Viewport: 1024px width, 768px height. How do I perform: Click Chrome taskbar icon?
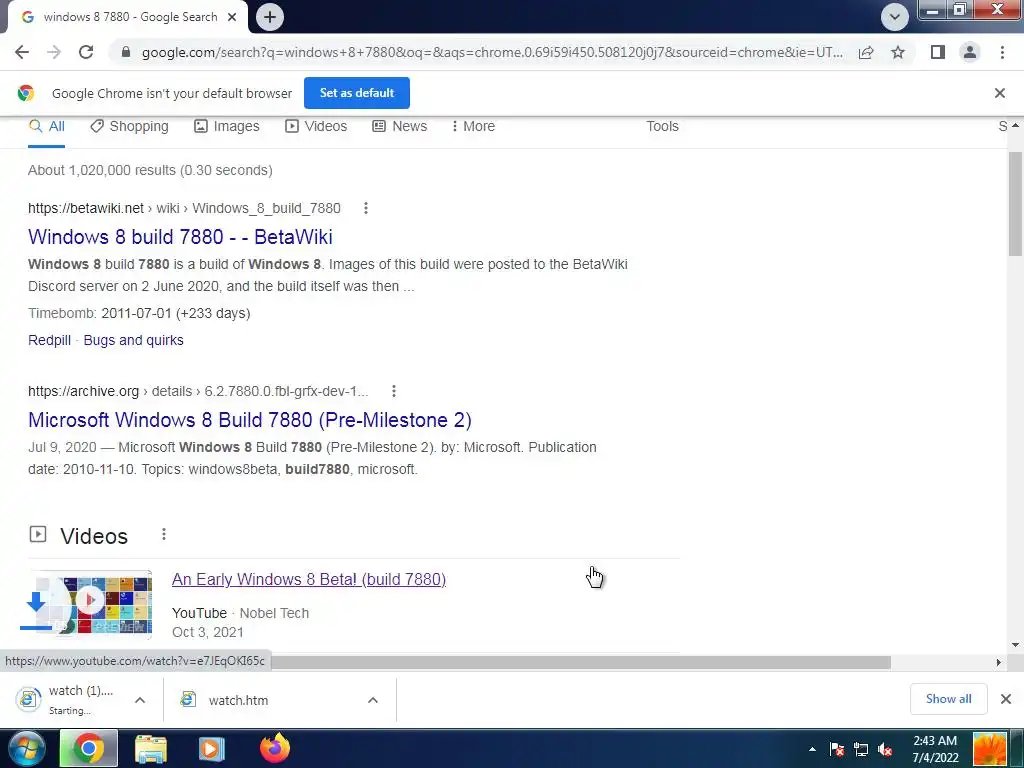(89, 748)
